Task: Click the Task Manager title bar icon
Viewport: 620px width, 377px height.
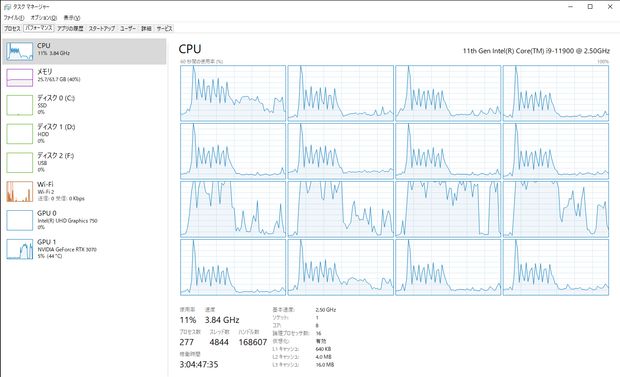Action: [x=7, y=7]
